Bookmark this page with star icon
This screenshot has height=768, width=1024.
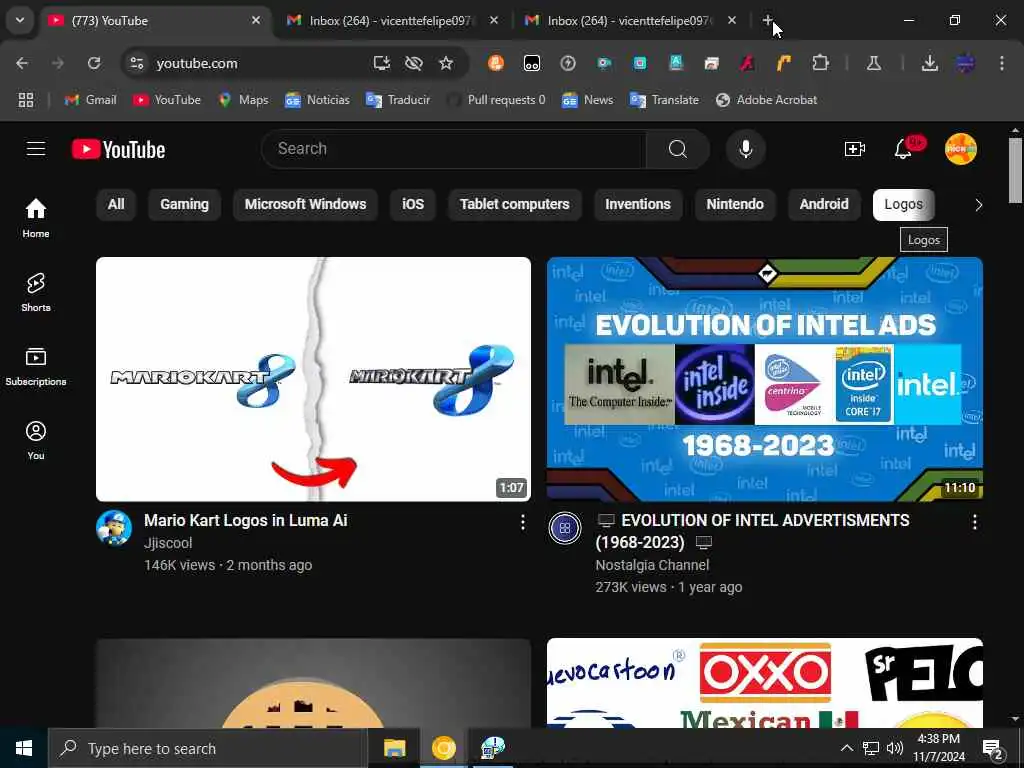(x=446, y=63)
